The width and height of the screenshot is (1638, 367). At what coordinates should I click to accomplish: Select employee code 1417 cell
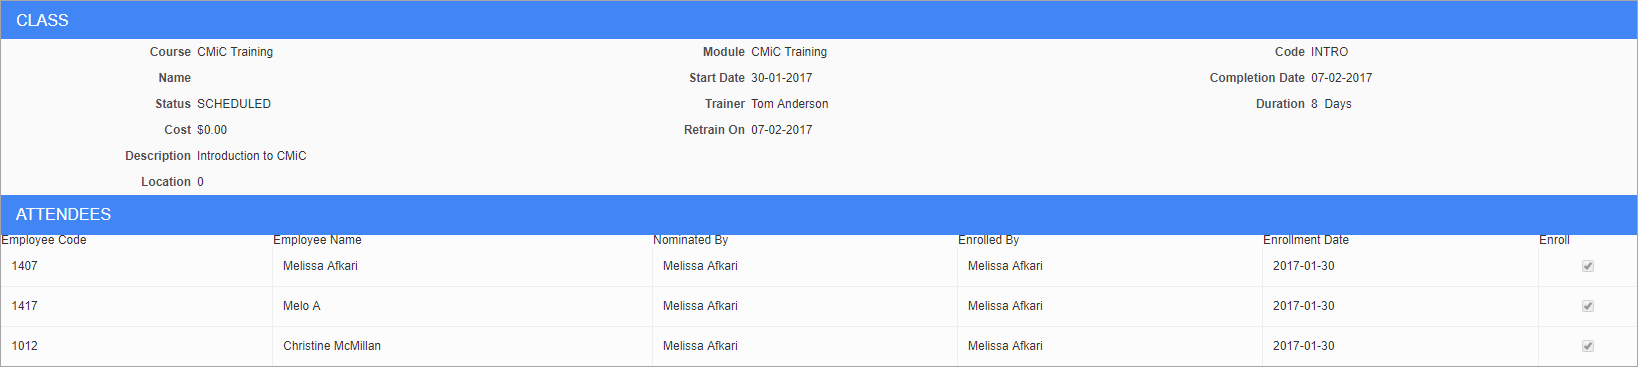click(136, 306)
